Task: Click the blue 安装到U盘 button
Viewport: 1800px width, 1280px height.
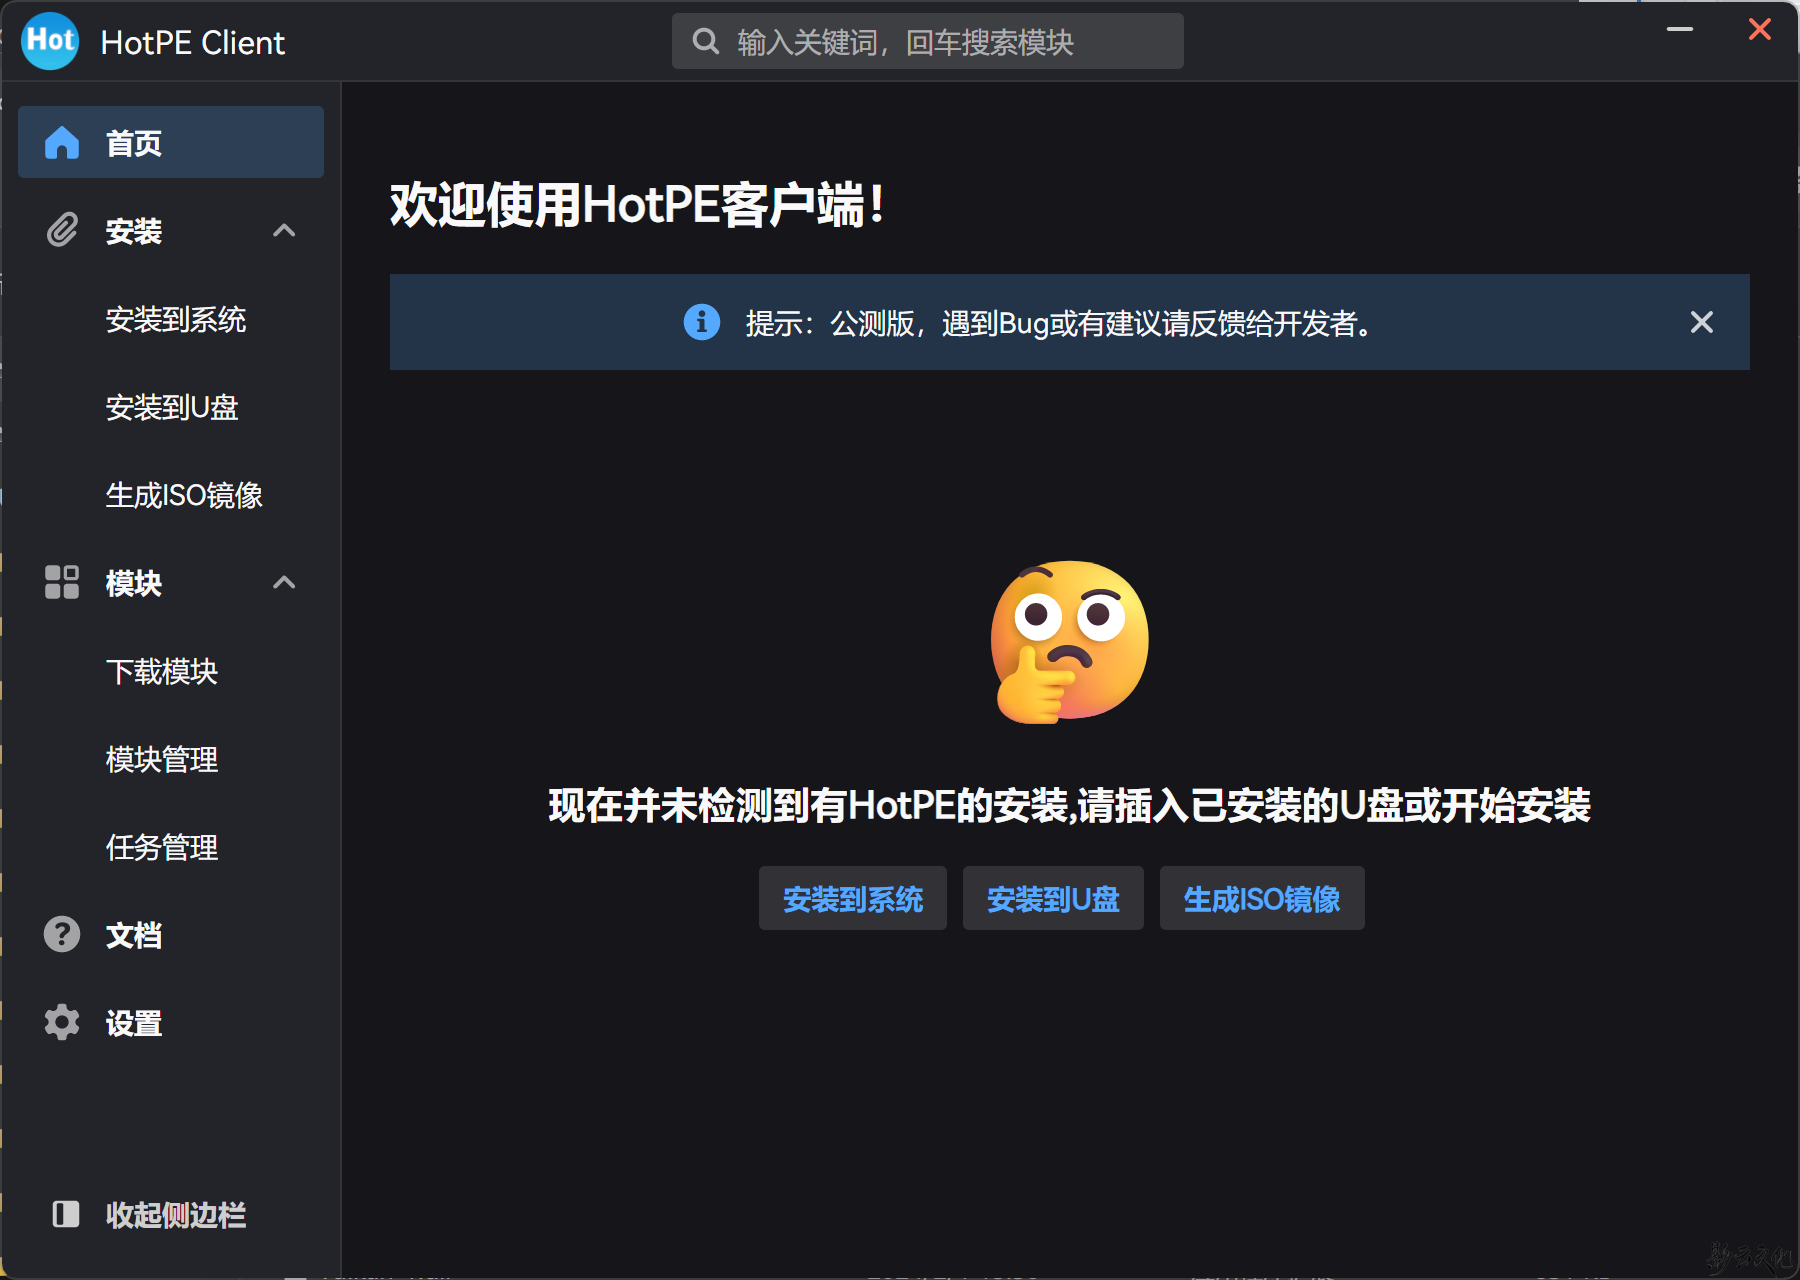Action: point(1053,898)
